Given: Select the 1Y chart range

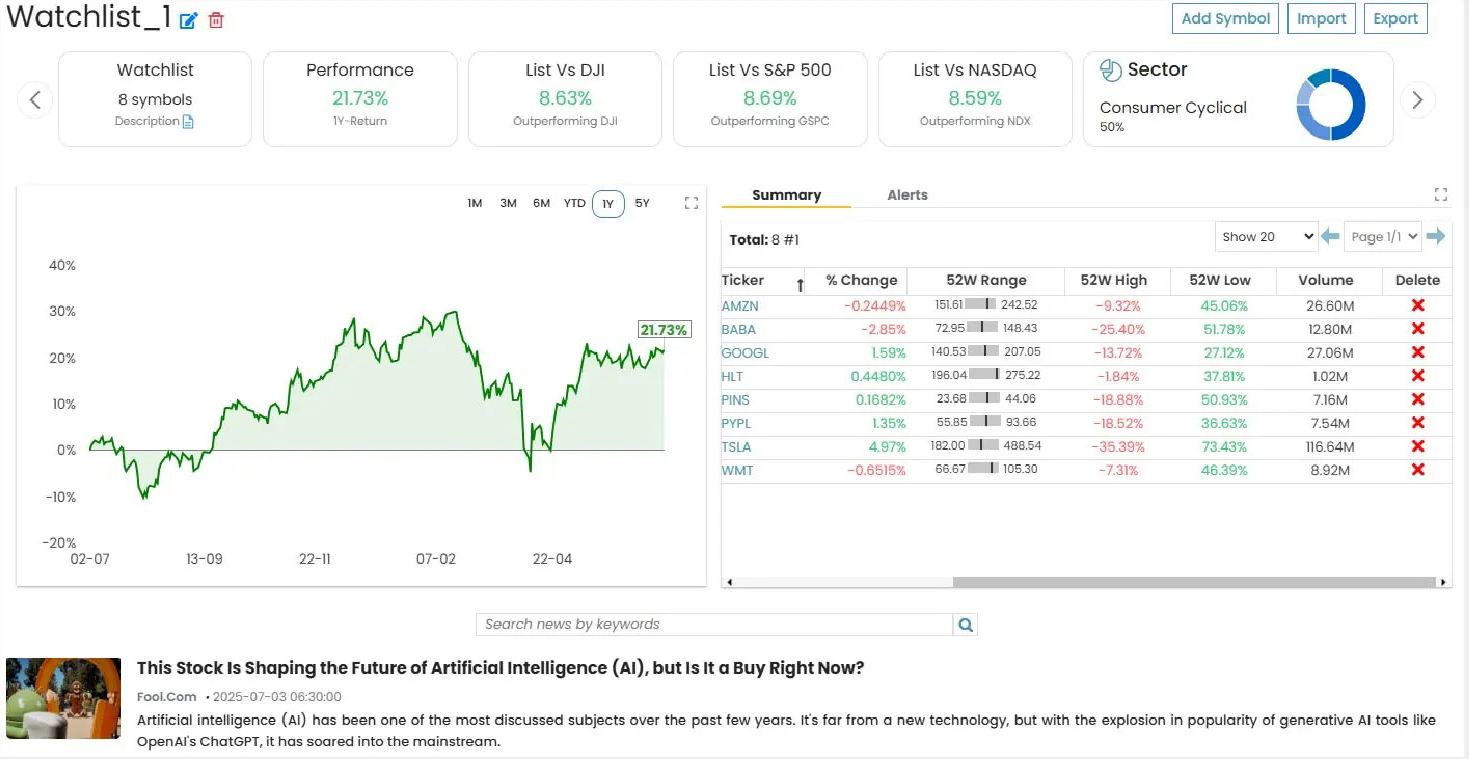Looking at the screenshot, I should (x=608, y=204).
